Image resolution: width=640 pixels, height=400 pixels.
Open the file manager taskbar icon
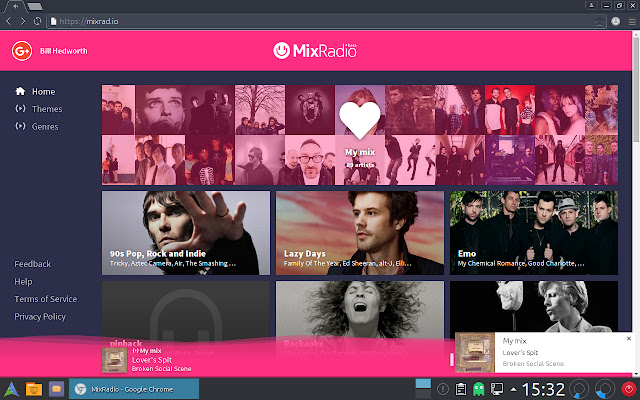pyautogui.click(x=34, y=389)
